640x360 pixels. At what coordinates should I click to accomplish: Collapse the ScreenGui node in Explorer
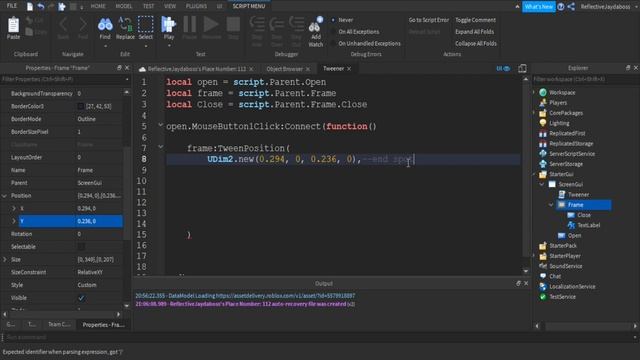click(542, 184)
